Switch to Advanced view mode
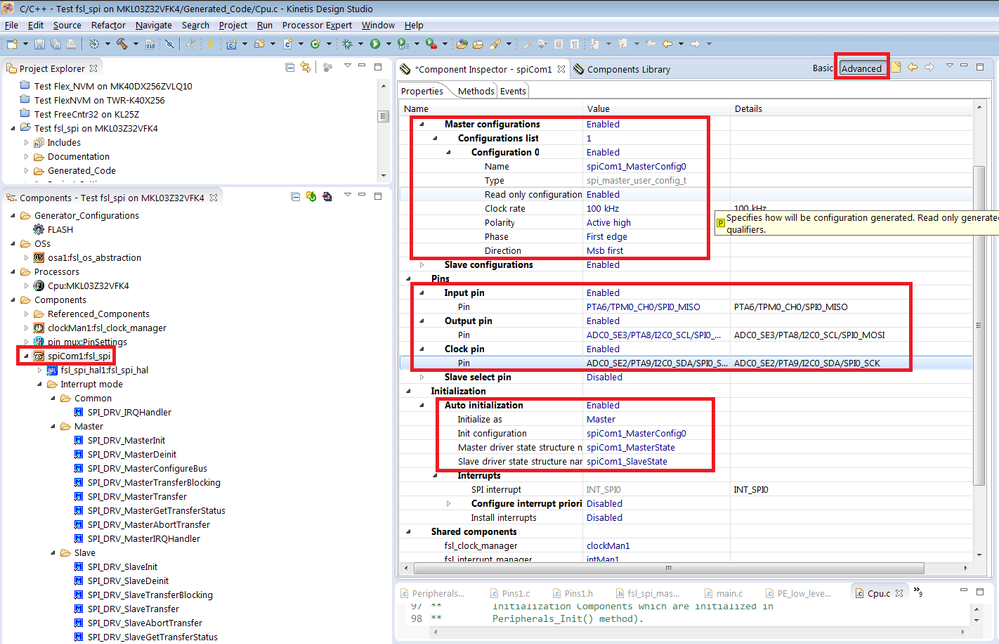999x644 pixels. [861, 68]
